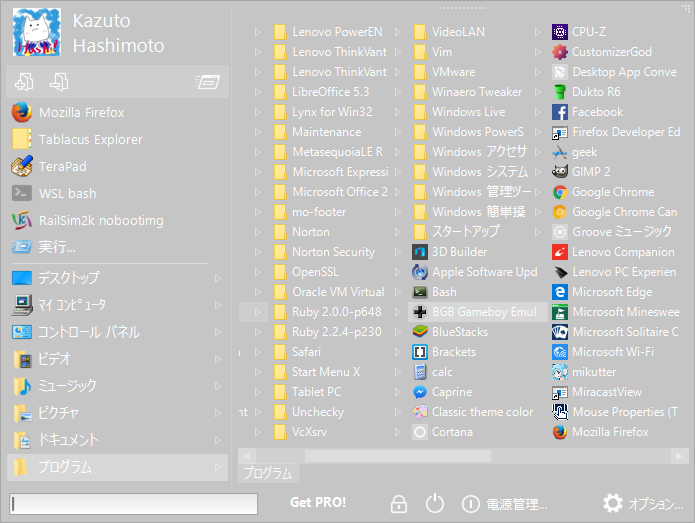Expand the マイ コンピュータ submenu arrow

click(x=218, y=305)
